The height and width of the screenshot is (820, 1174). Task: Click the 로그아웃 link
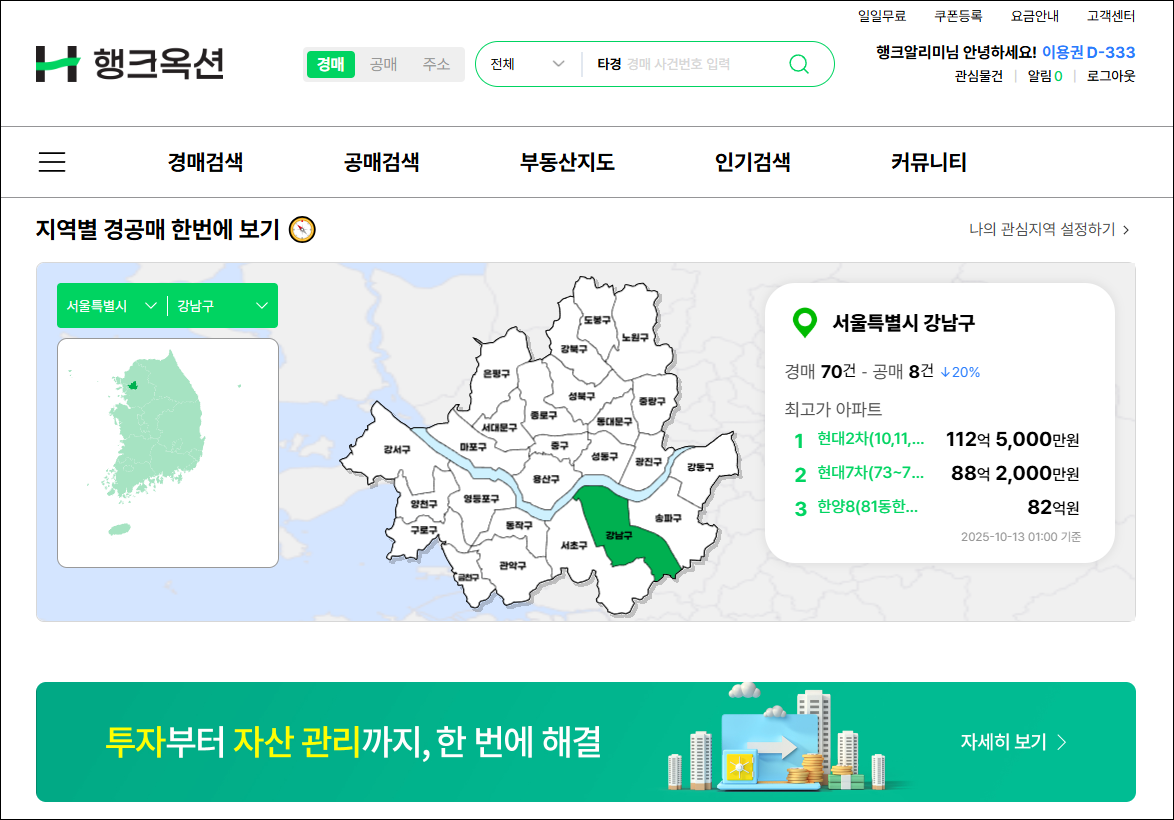pos(1111,76)
